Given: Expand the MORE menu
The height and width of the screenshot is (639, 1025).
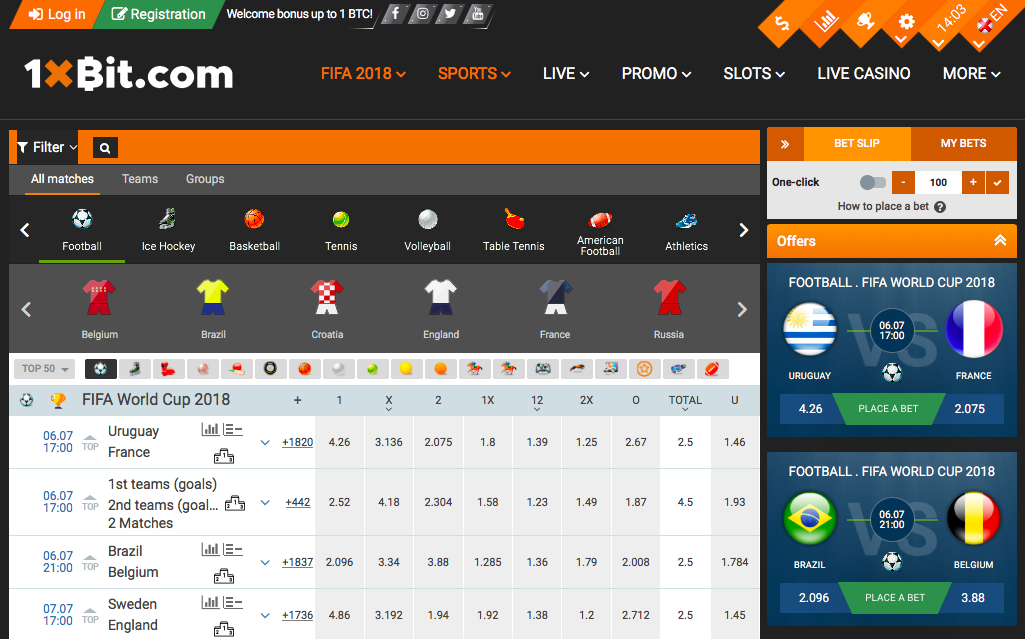Looking at the screenshot, I should [x=971, y=74].
